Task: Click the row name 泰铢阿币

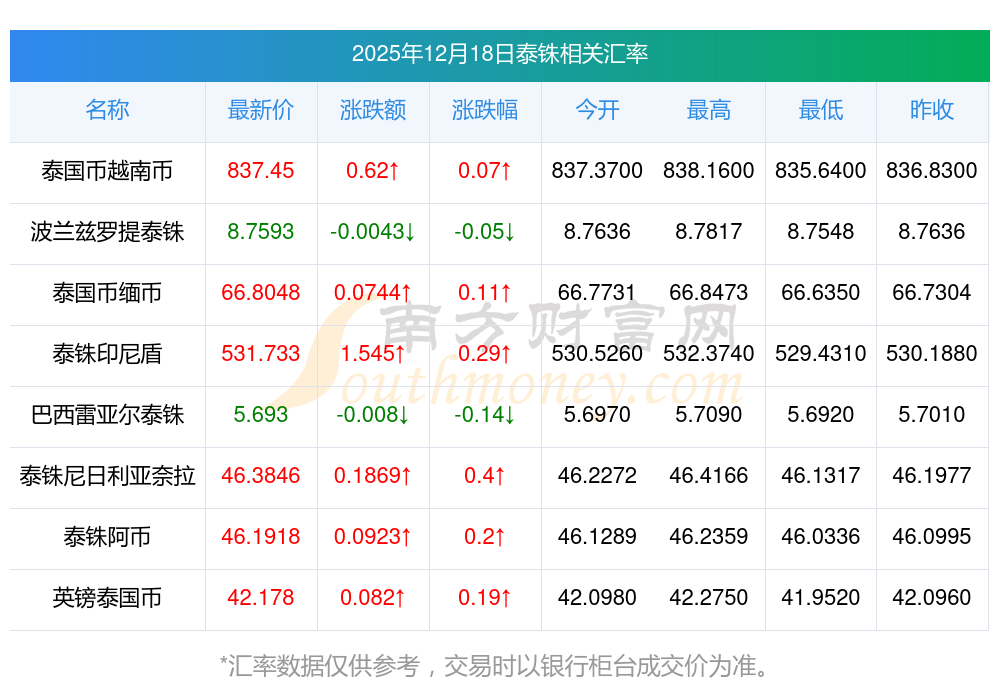Action: coord(107,537)
